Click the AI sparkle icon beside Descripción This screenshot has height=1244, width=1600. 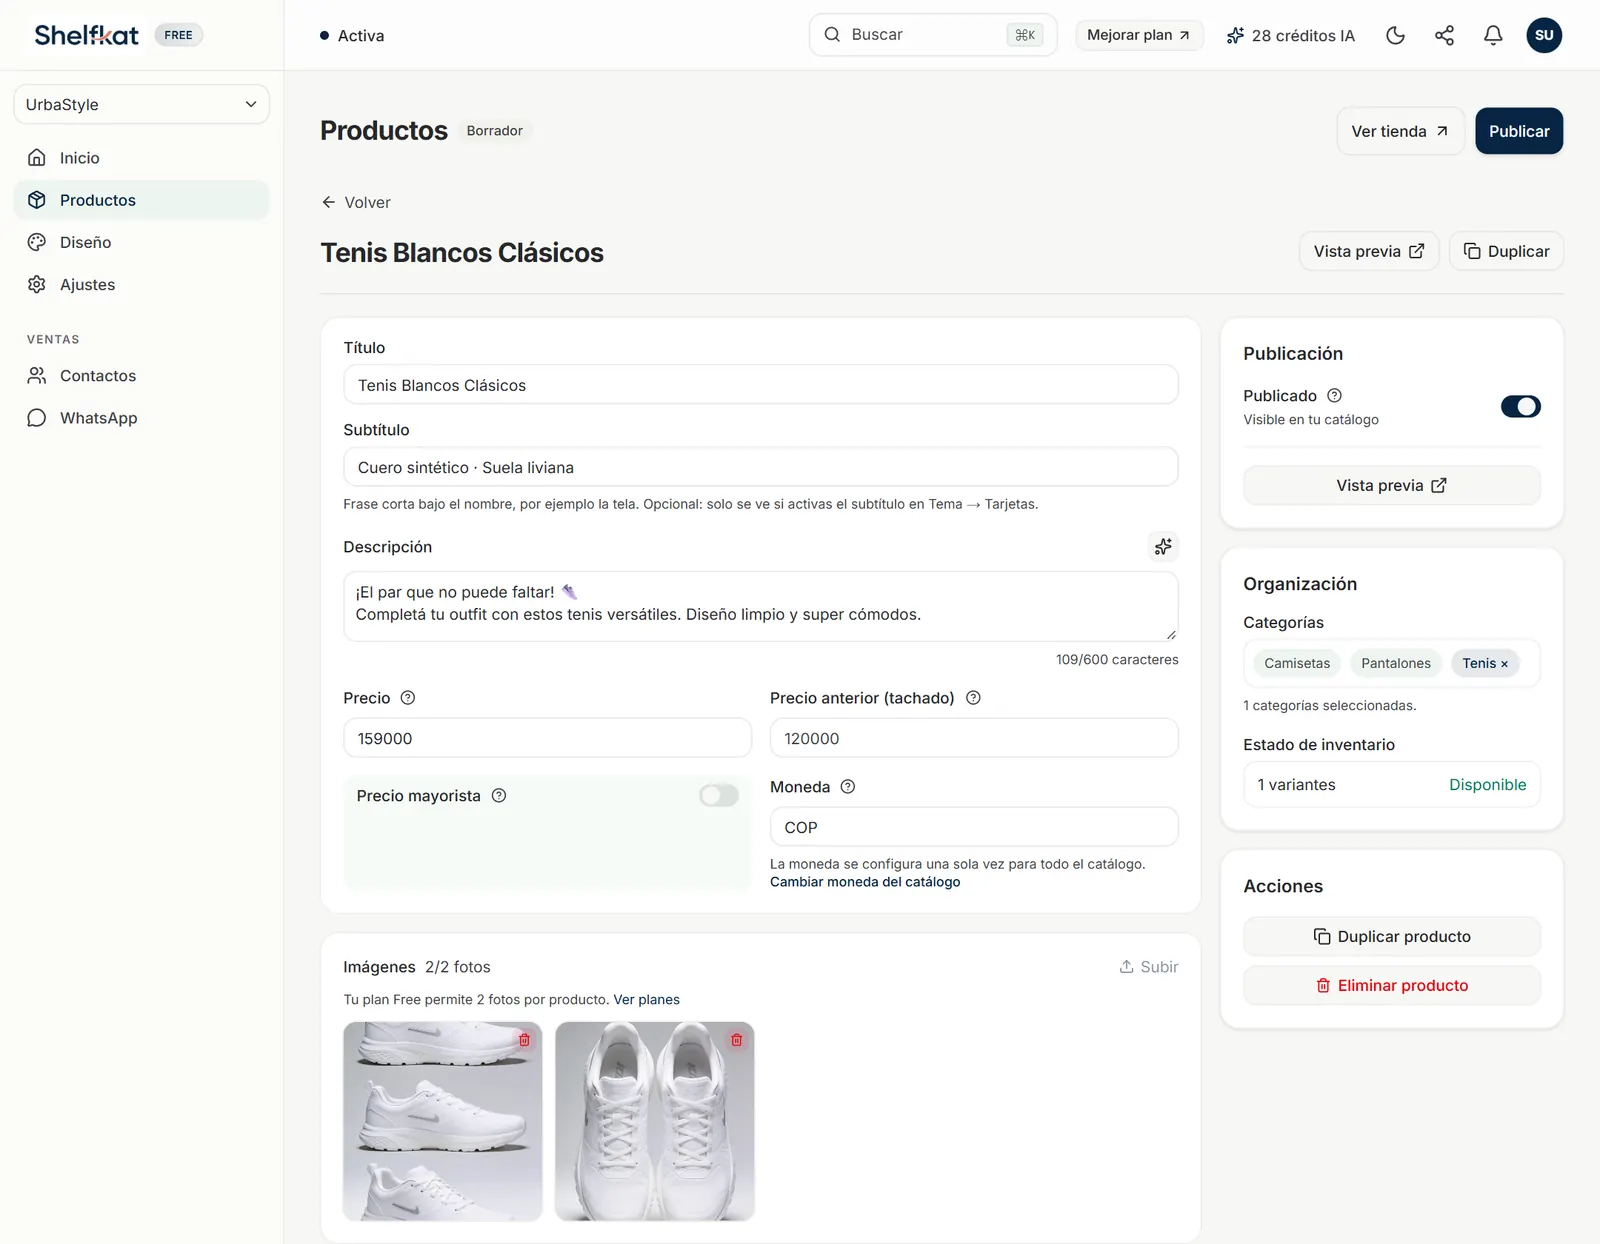1162,546
